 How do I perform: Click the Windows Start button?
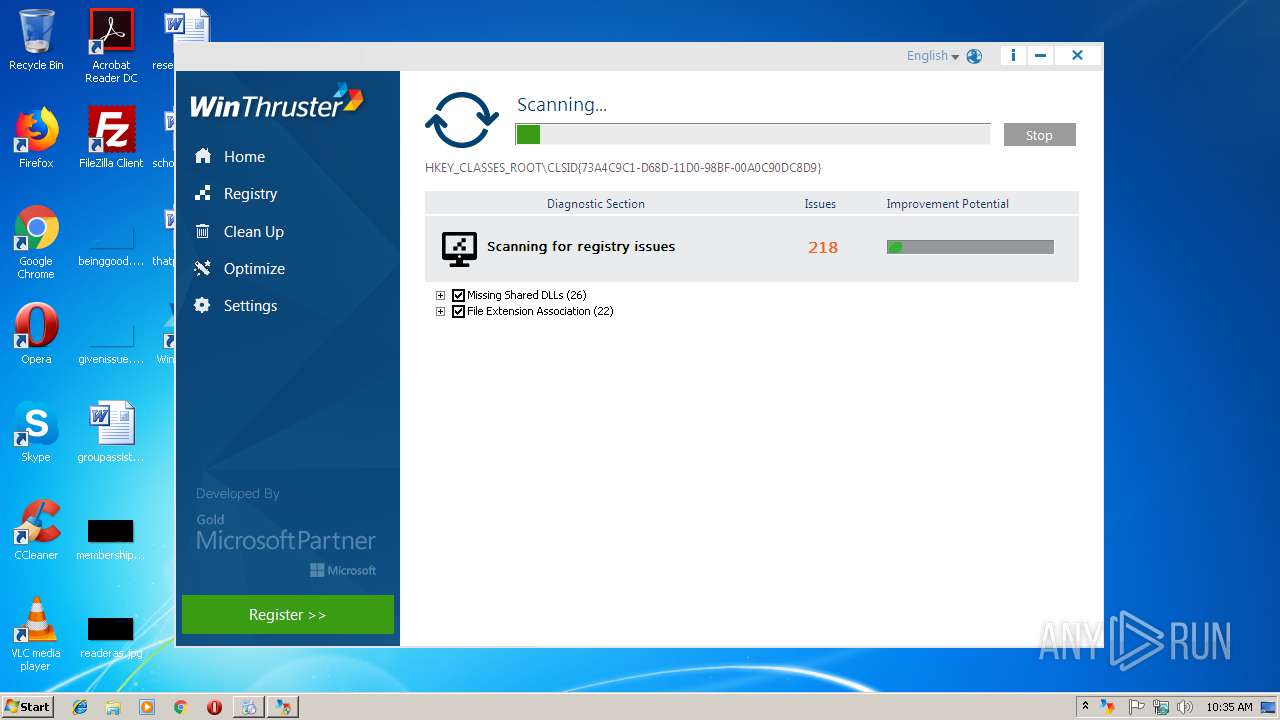point(27,706)
